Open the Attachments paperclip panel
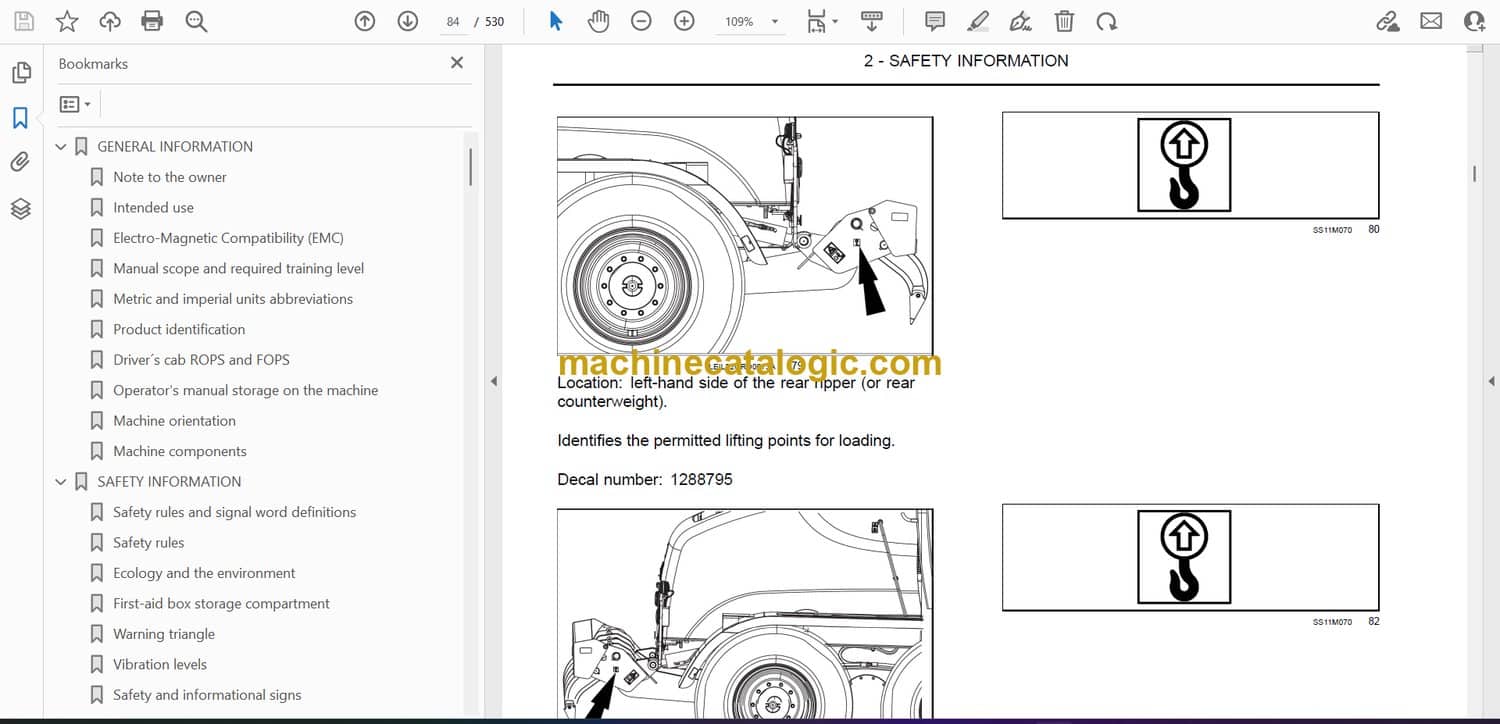The width and height of the screenshot is (1500, 724). pos(20,163)
